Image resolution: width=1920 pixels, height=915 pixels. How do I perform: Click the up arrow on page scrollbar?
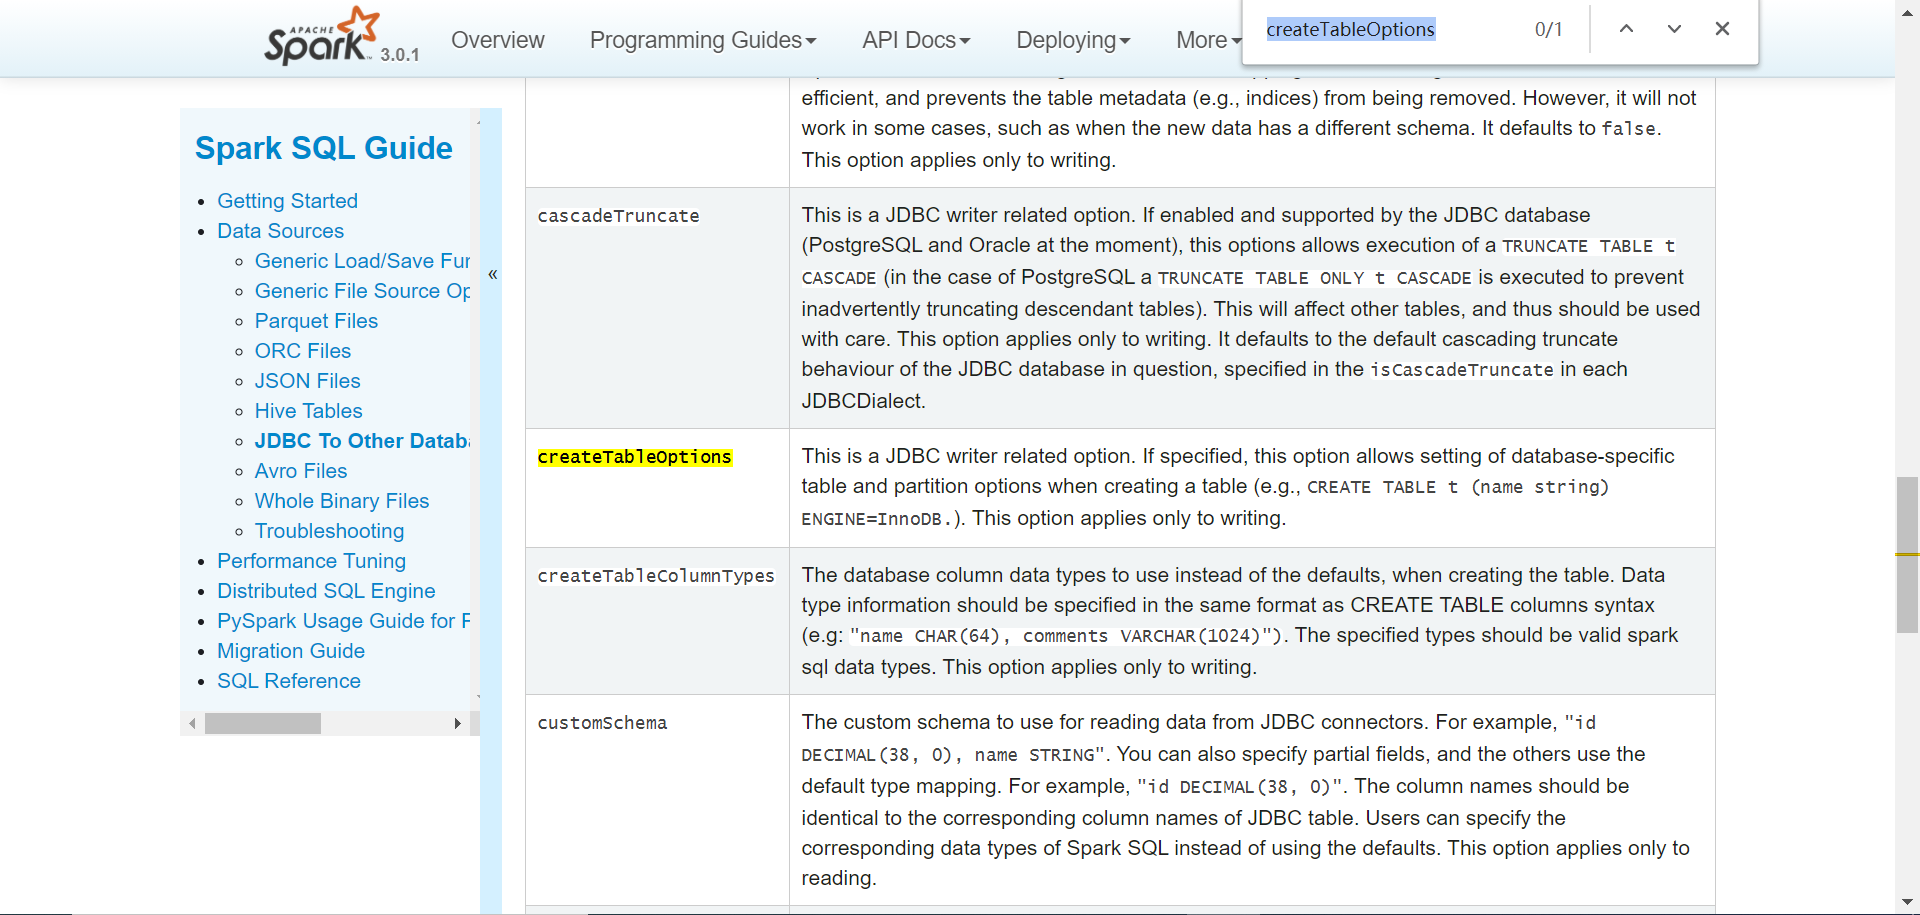coord(1908,11)
